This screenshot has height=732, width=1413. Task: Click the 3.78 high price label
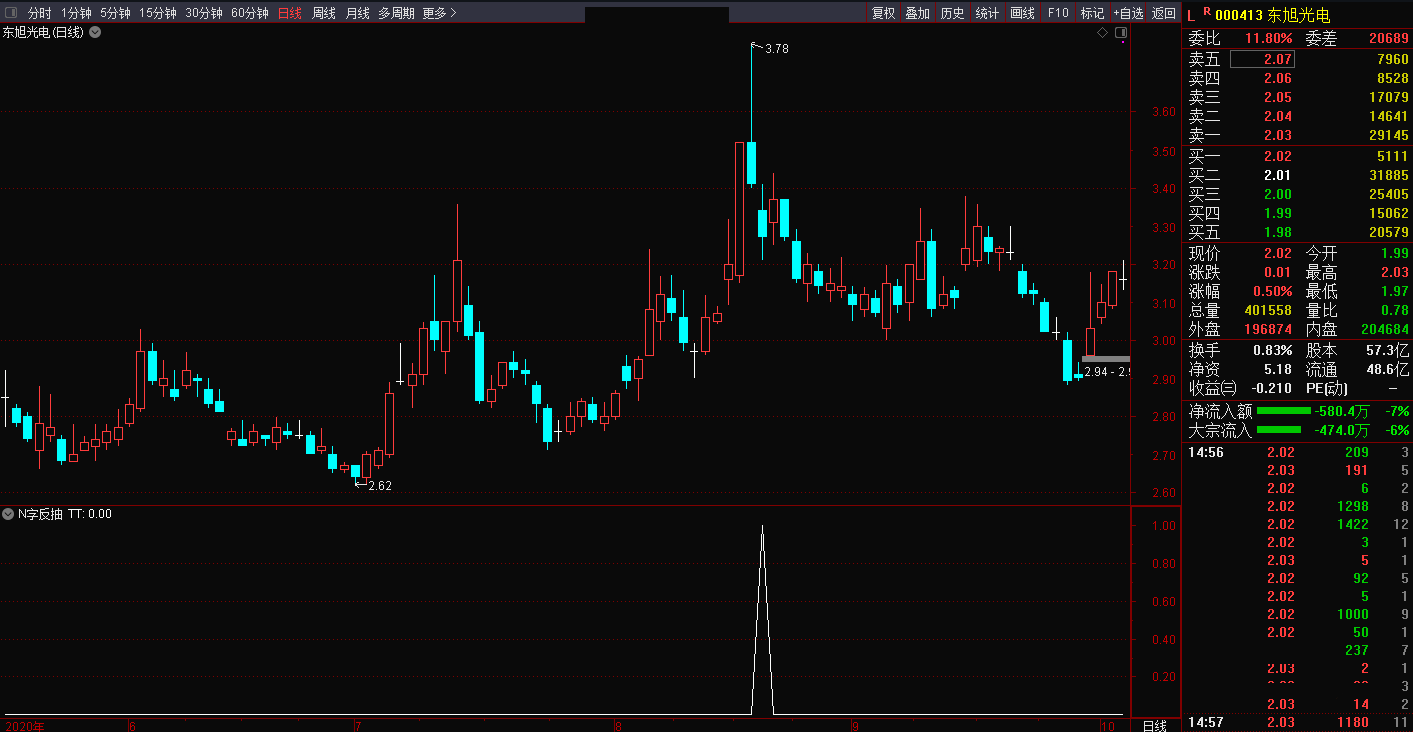(x=777, y=48)
